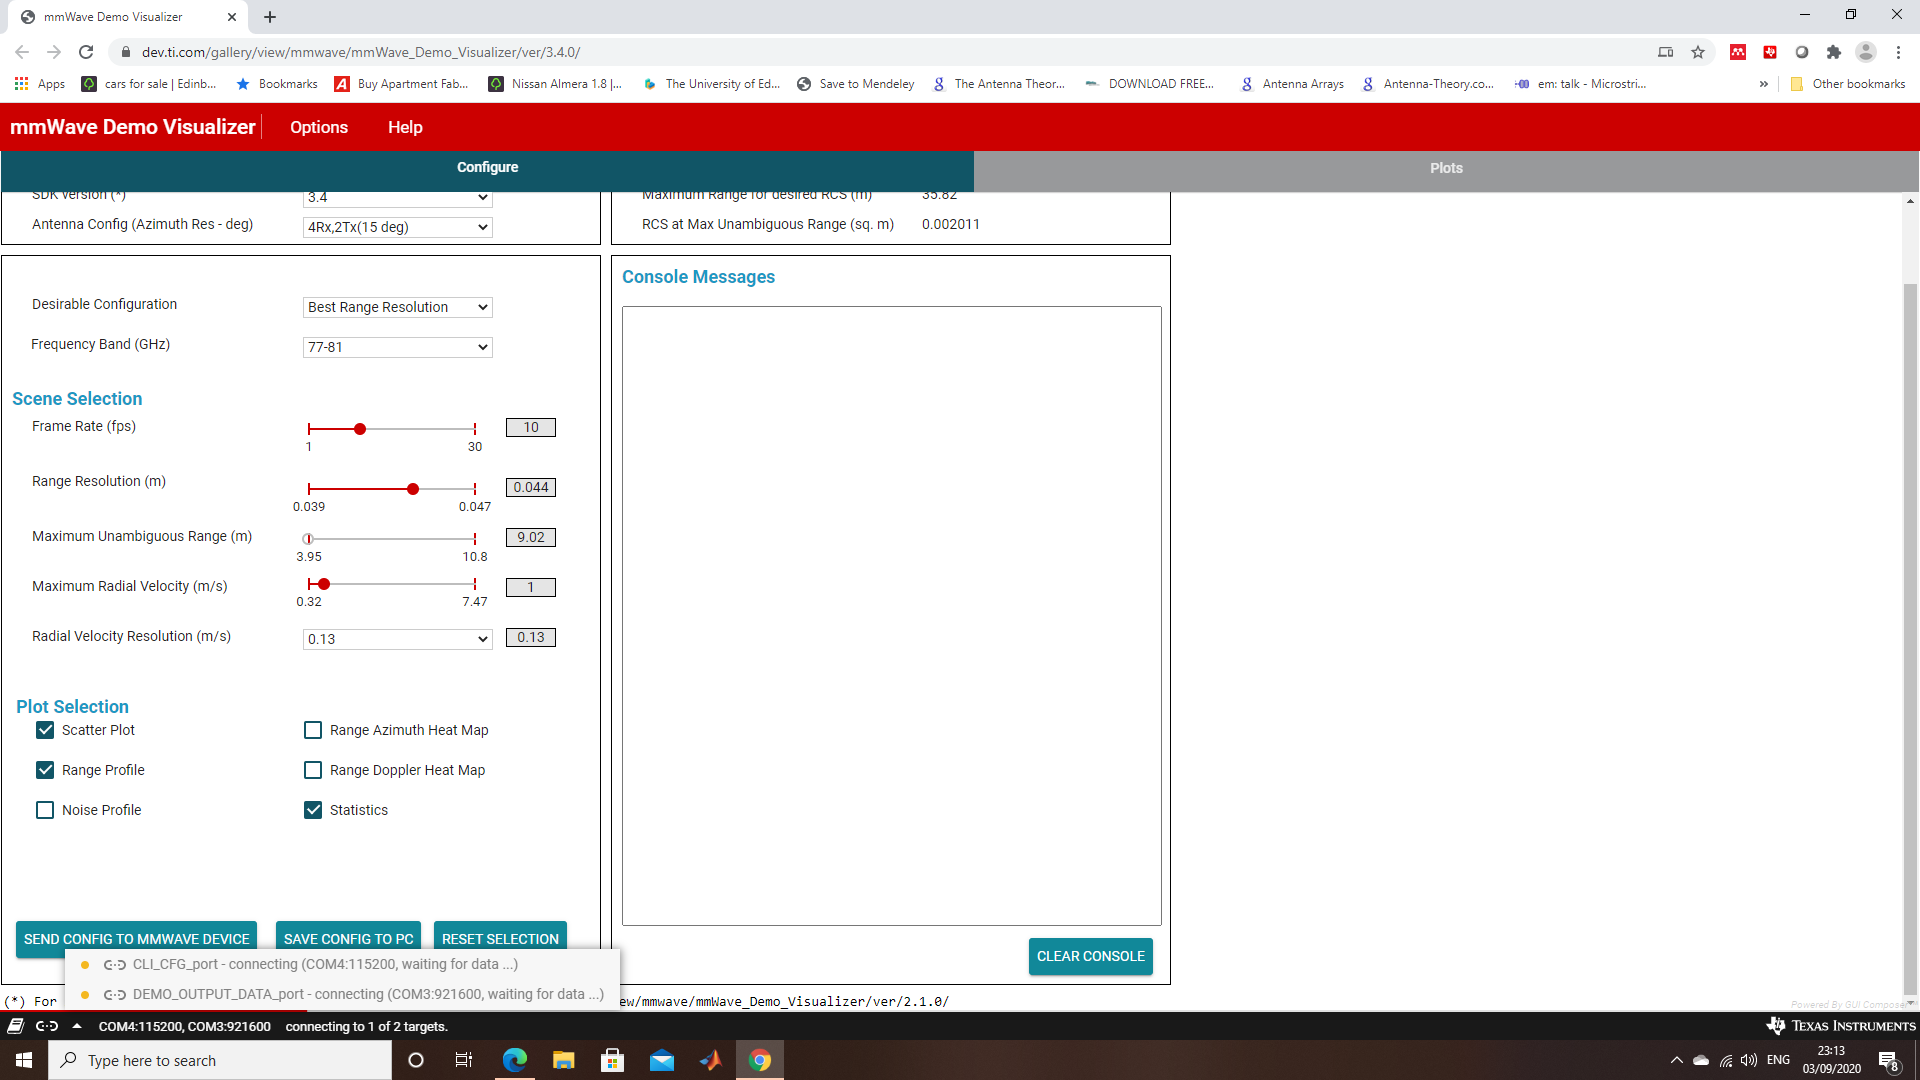1920x1080 pixels.
Task: Disable the Statistics checkbox
Action: point(313,810)
